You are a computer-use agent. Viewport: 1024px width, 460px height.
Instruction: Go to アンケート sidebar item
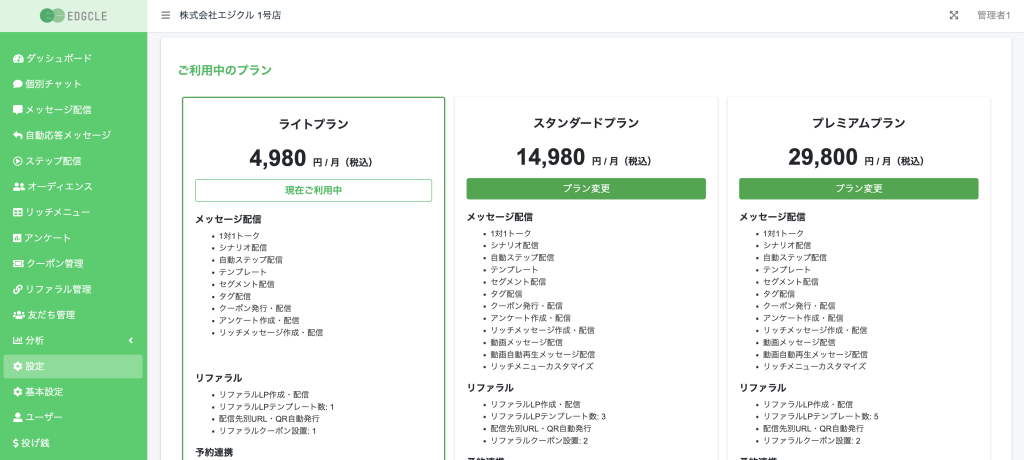[42, 238]
